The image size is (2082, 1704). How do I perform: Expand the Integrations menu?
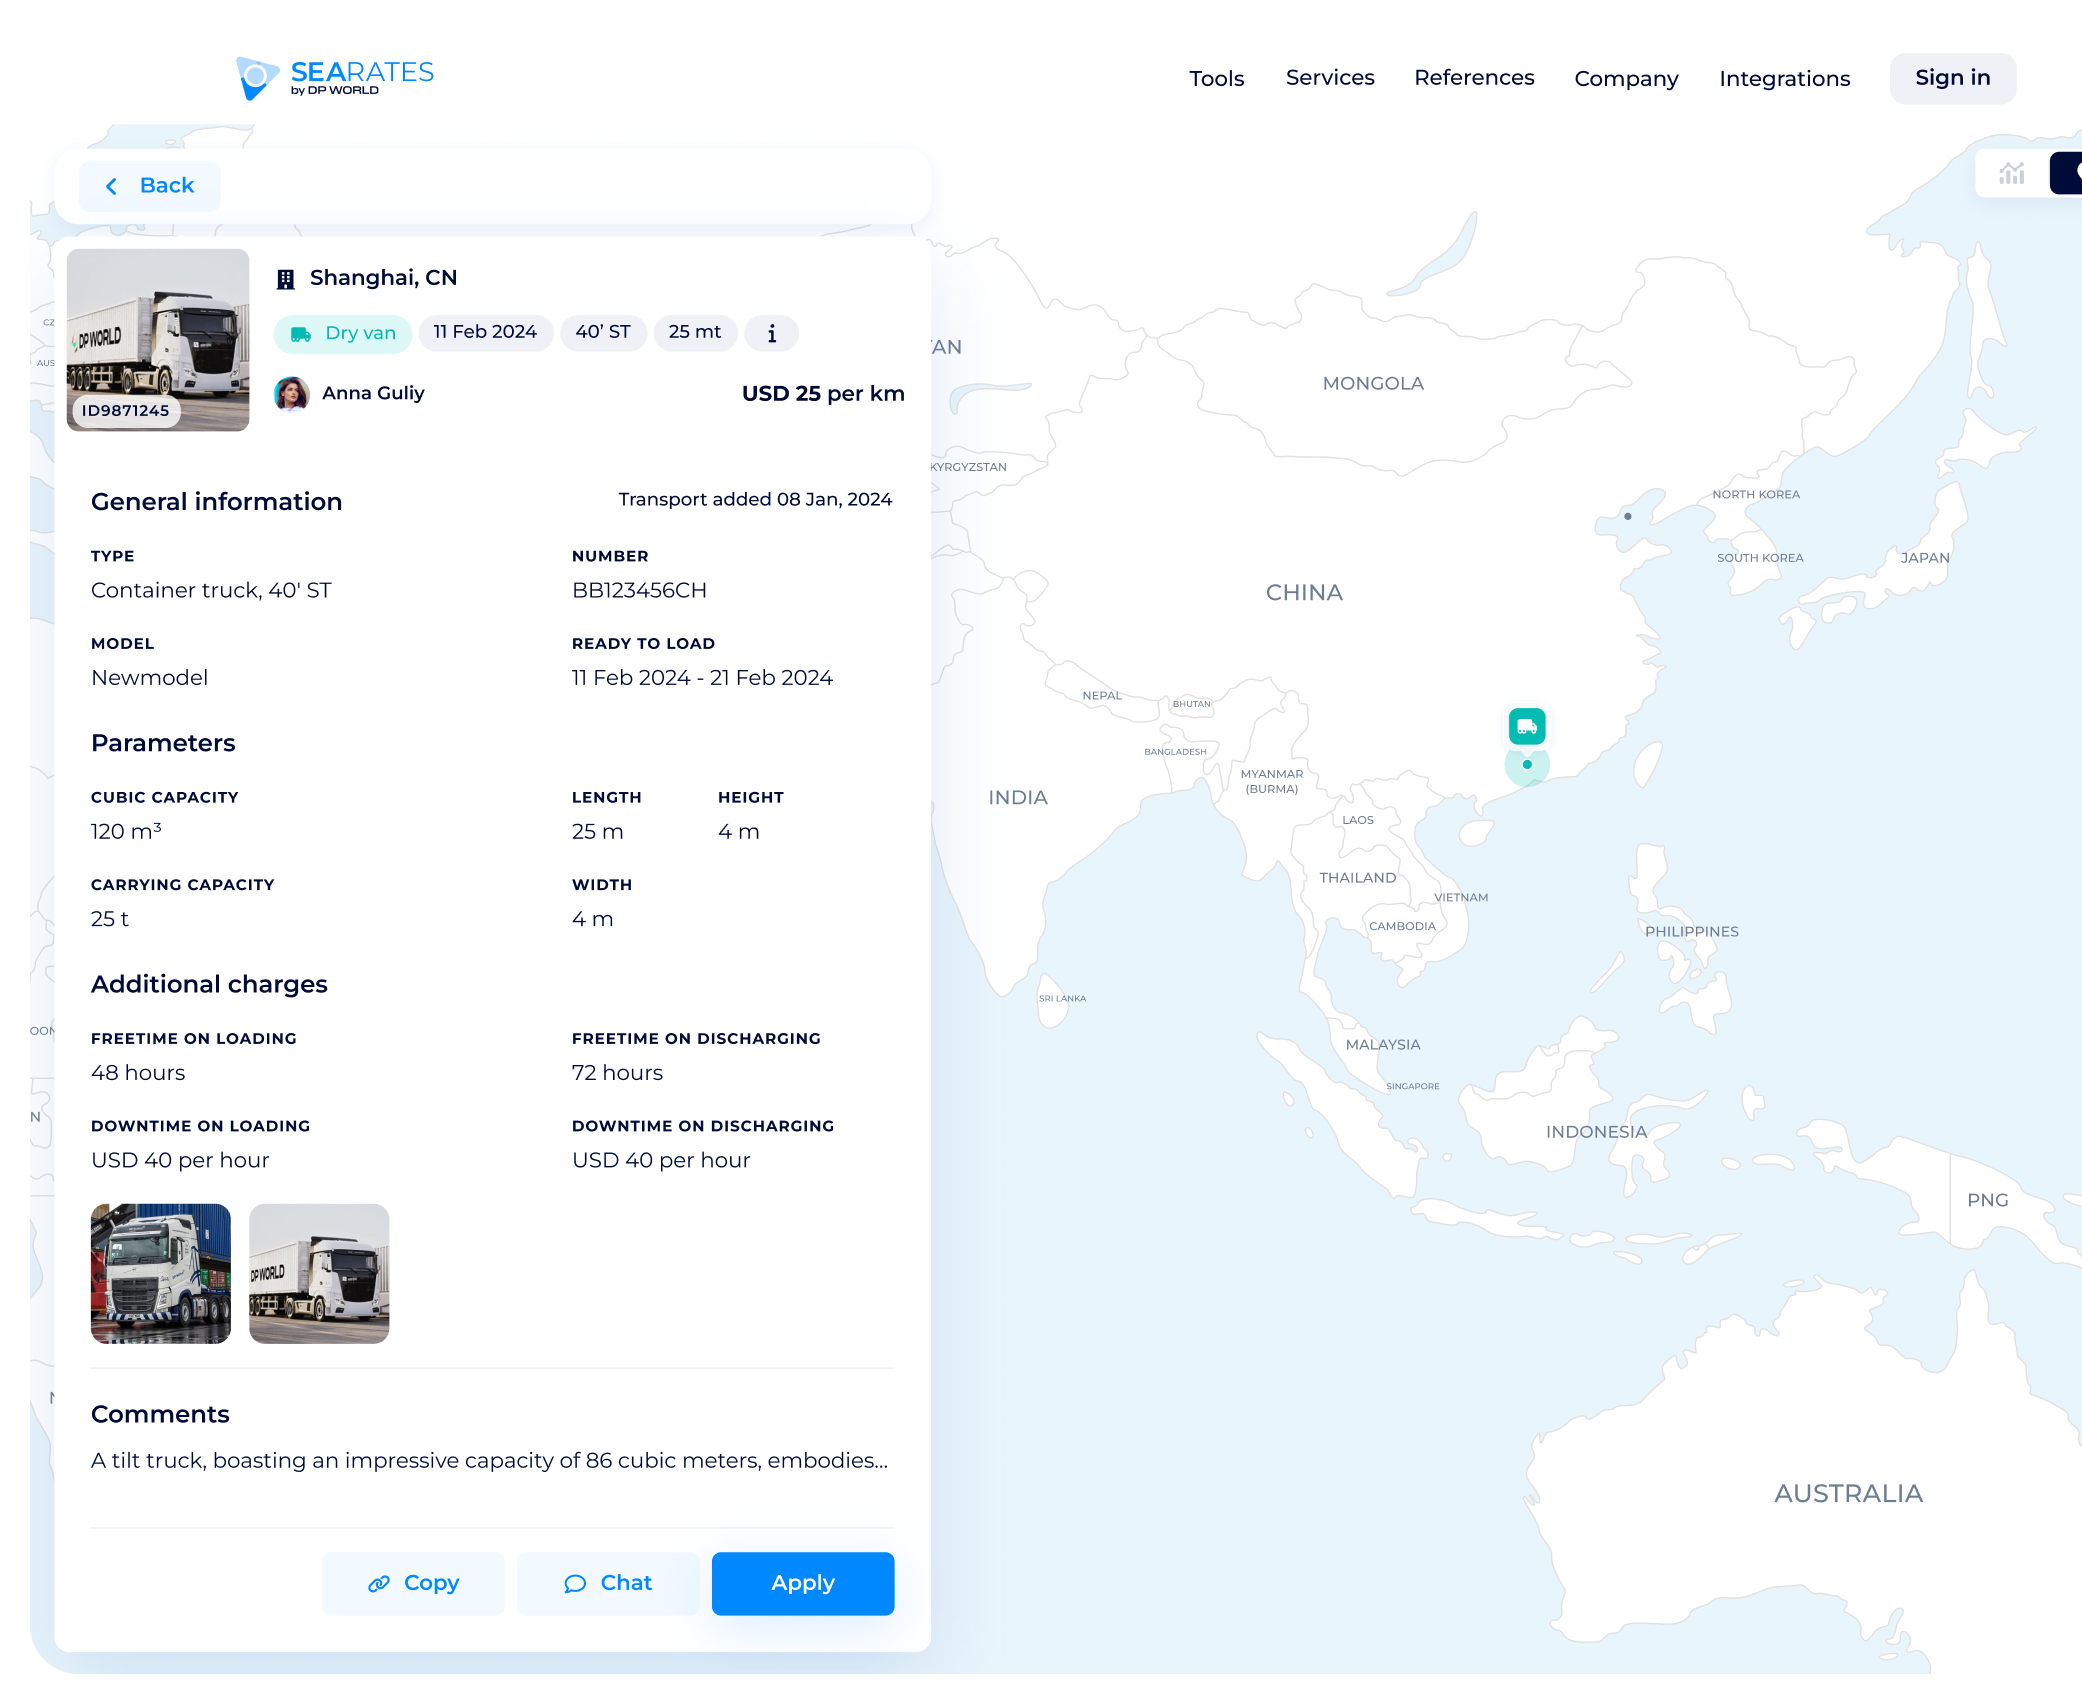pyautogui.click(x=1784, y=79)
